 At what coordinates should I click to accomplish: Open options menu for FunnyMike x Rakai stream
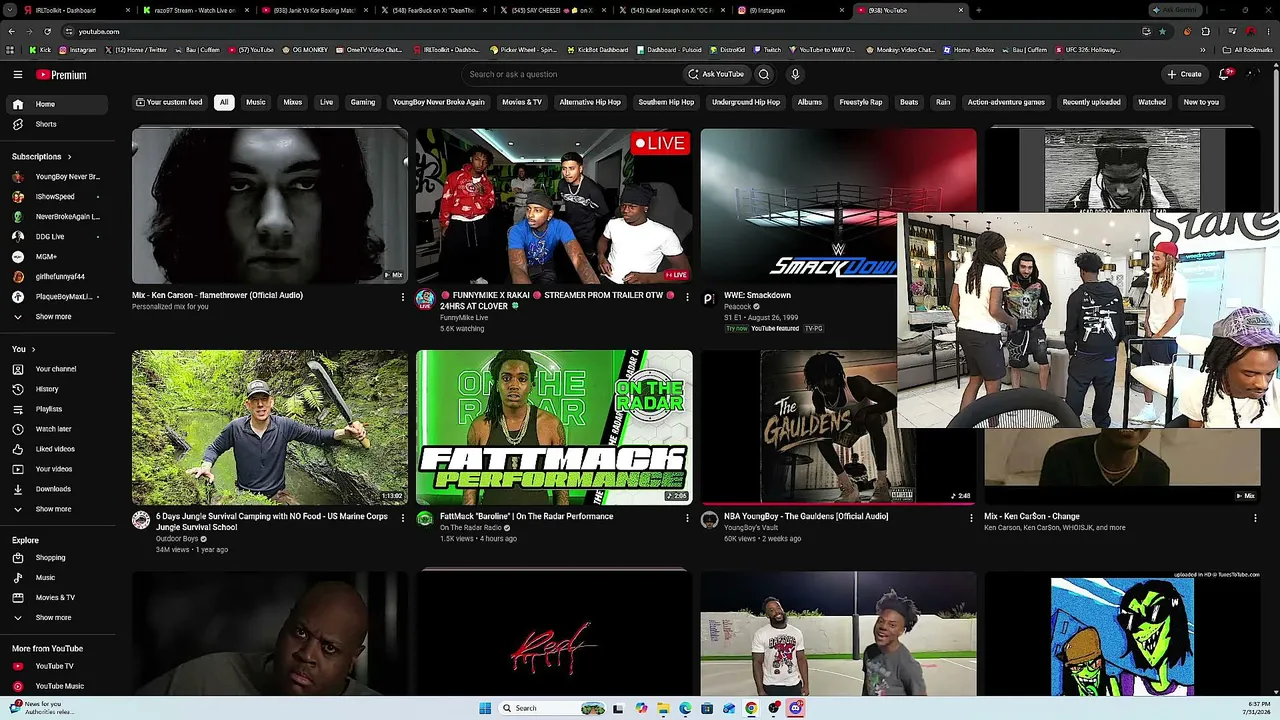687,297
